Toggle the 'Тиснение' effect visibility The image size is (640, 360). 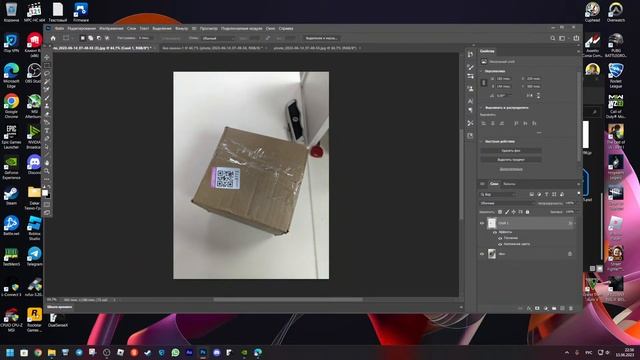click(500, 238)
